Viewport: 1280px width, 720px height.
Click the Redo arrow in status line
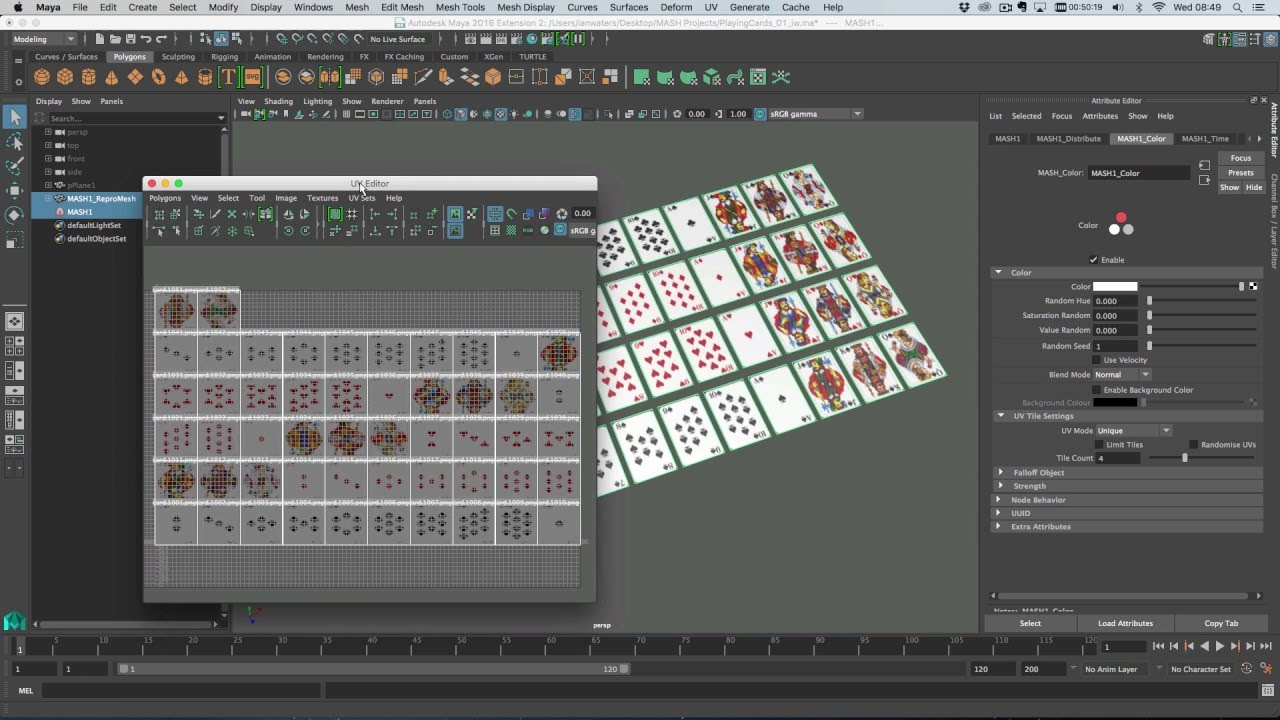(x=163, y=39)
